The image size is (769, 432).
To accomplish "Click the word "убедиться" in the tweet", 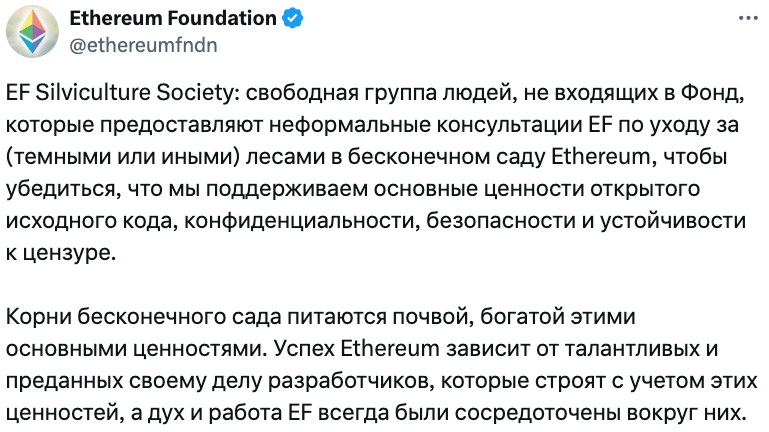I will pos(63,189).
